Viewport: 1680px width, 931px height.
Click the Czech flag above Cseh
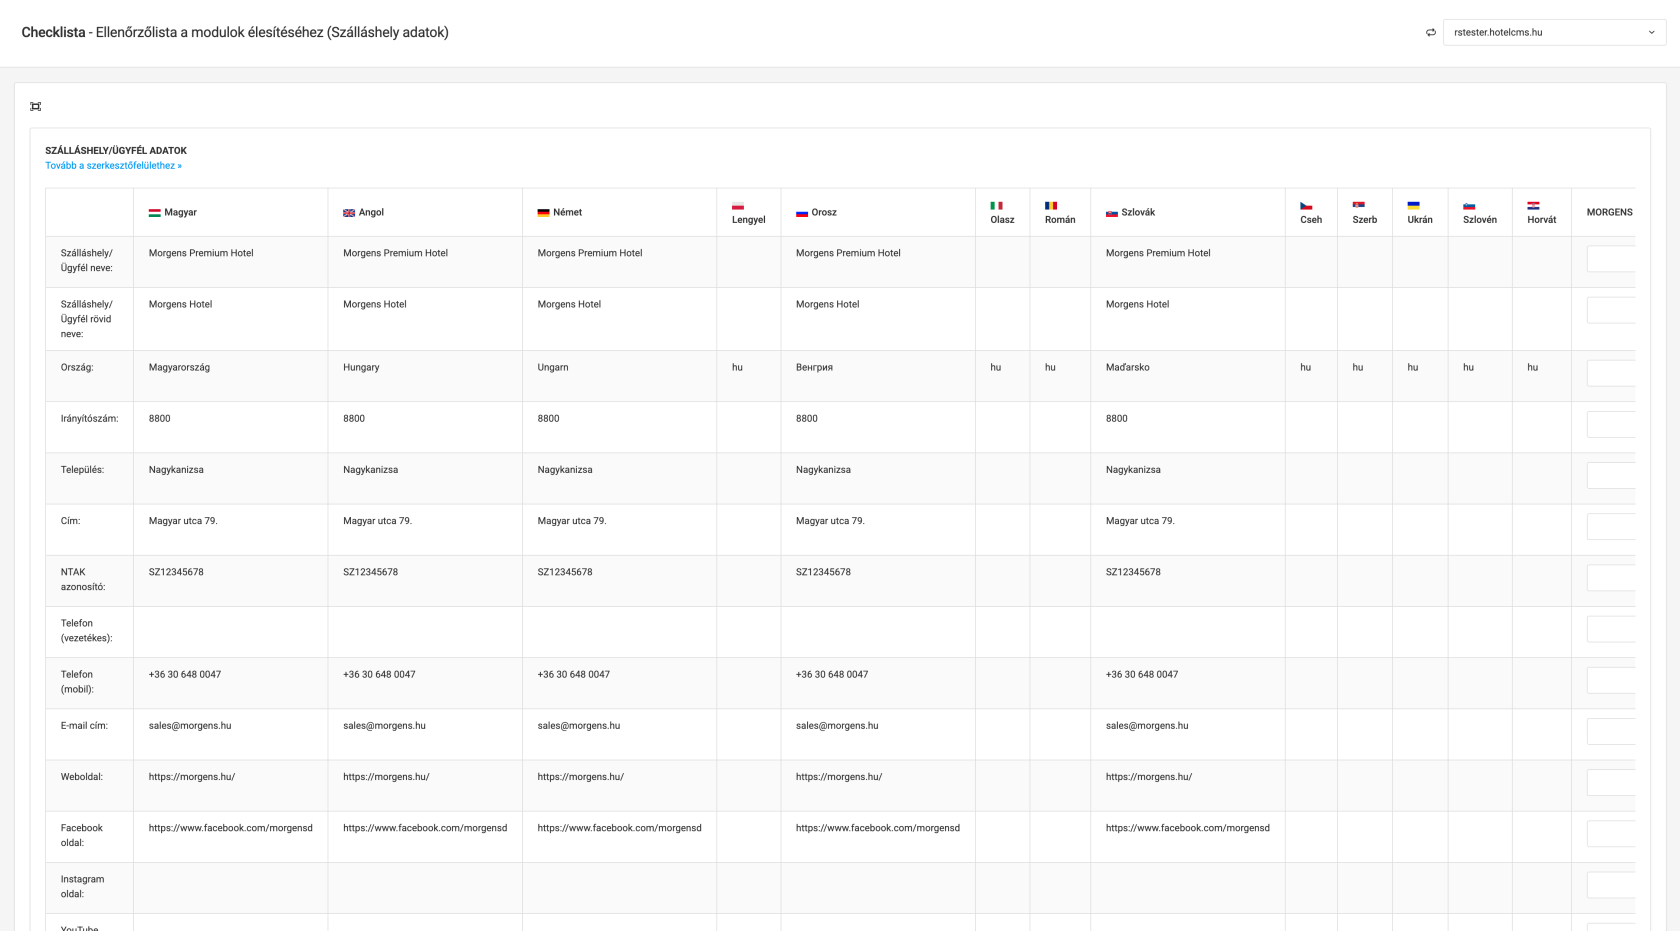(1306, 206)
